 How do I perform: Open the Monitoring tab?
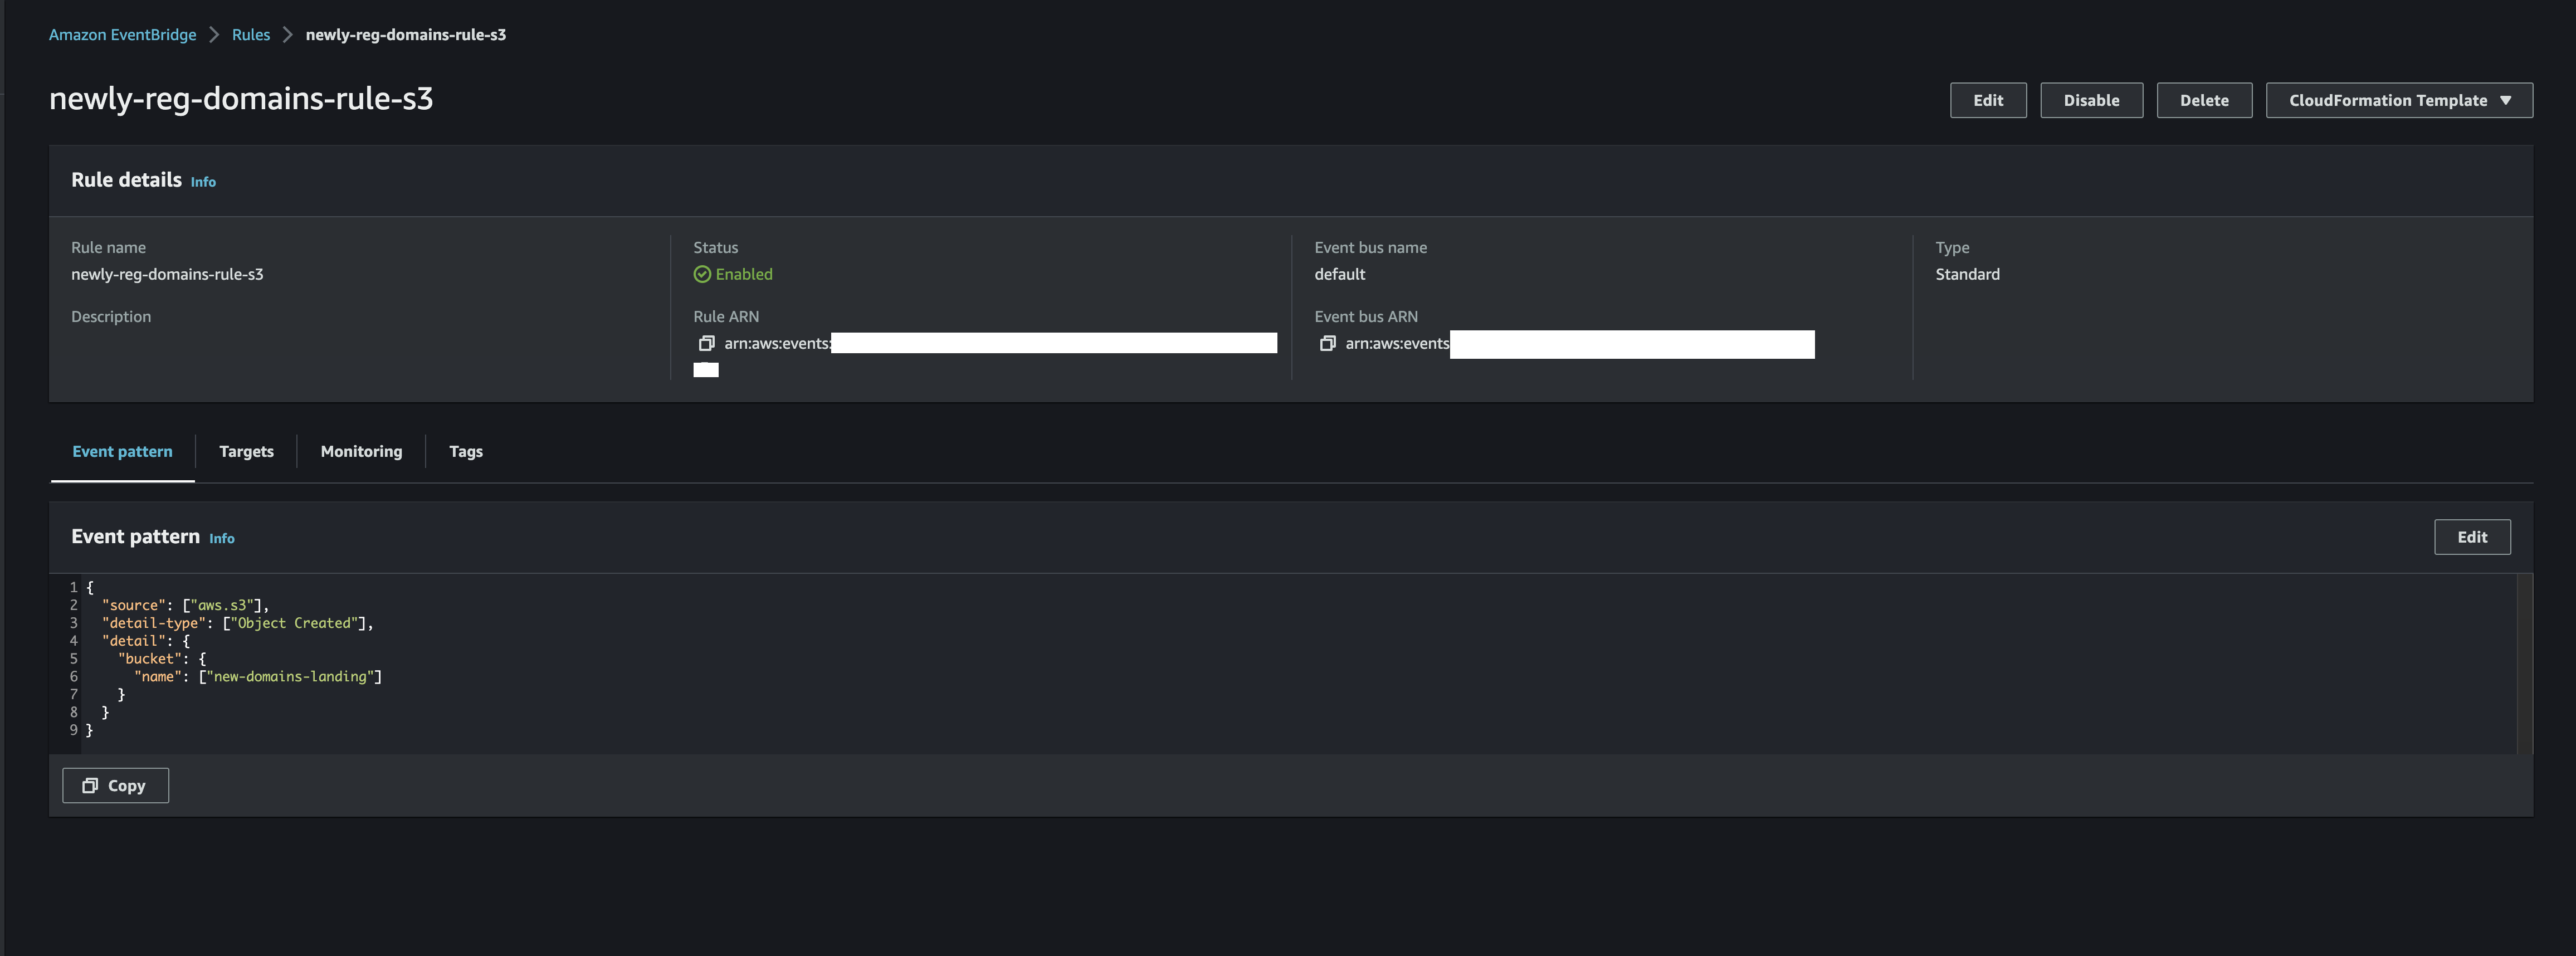click(x=361, y=452)
